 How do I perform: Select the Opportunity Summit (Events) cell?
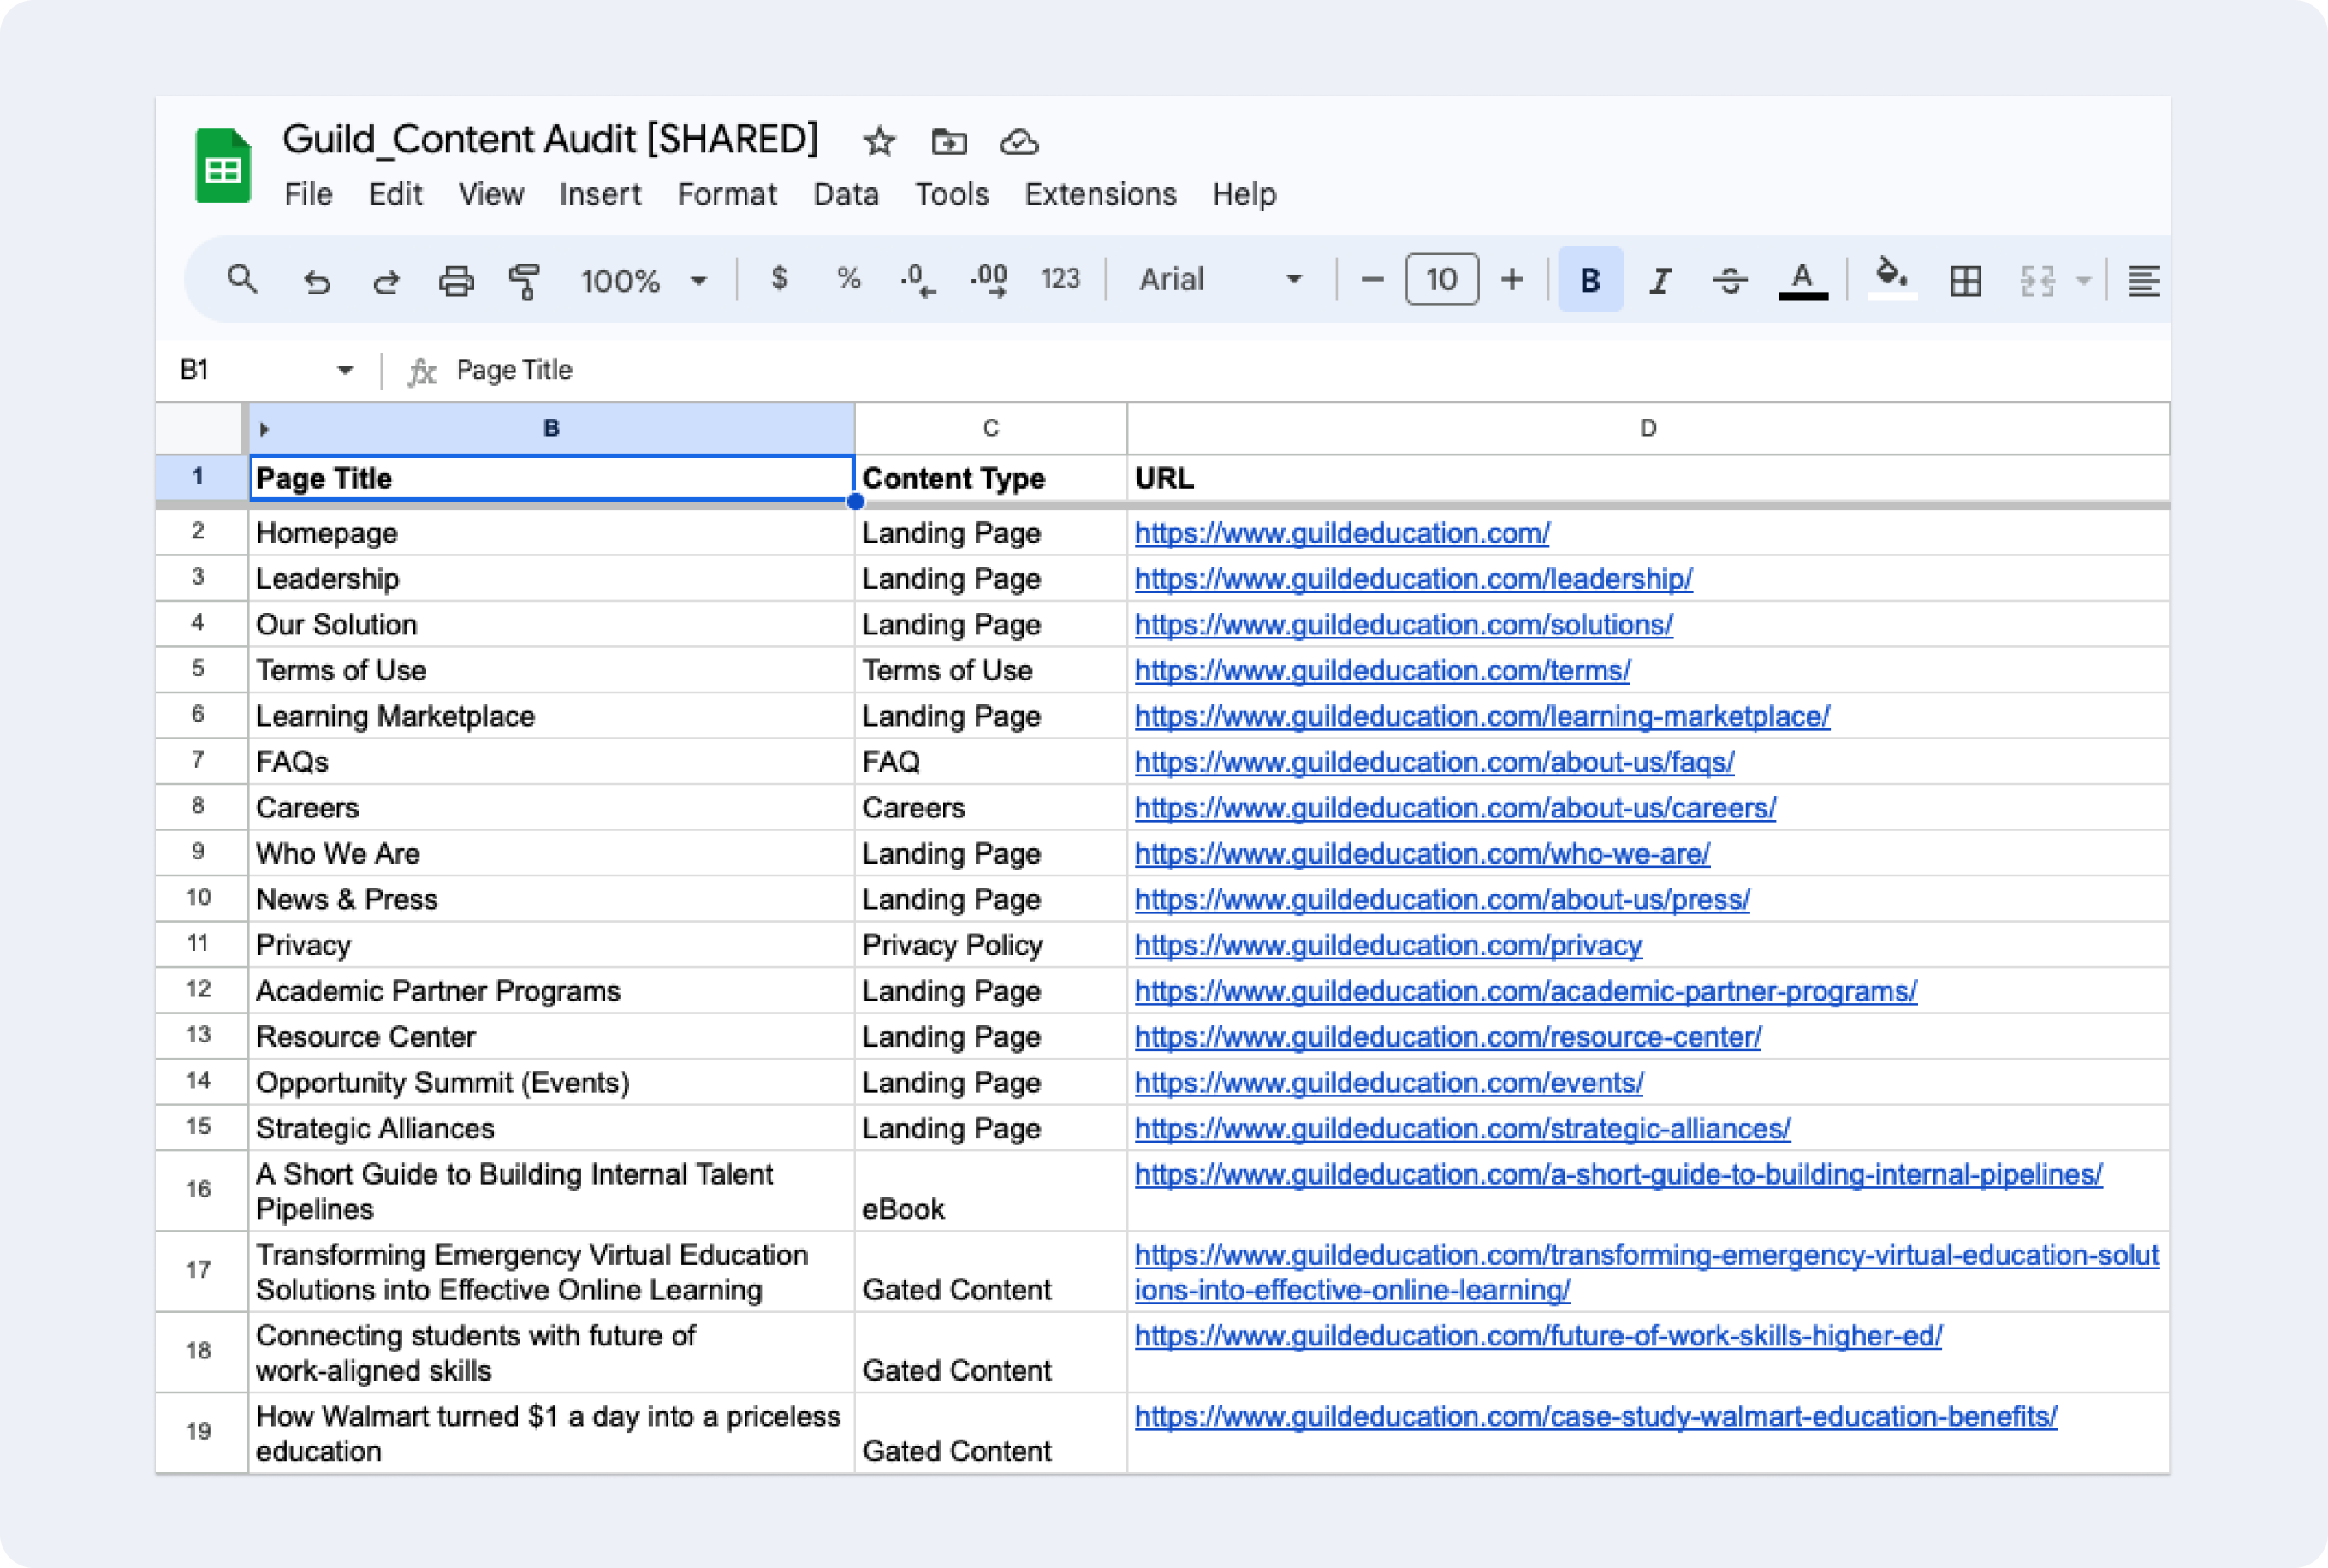click(x=551, y=1083)
